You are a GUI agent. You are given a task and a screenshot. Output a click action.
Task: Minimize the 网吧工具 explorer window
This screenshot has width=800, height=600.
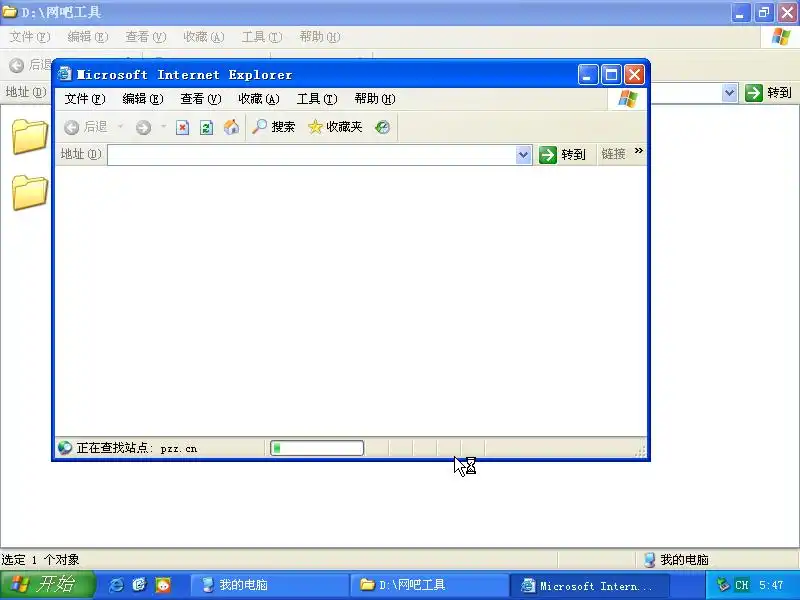(x=741, y=12)
